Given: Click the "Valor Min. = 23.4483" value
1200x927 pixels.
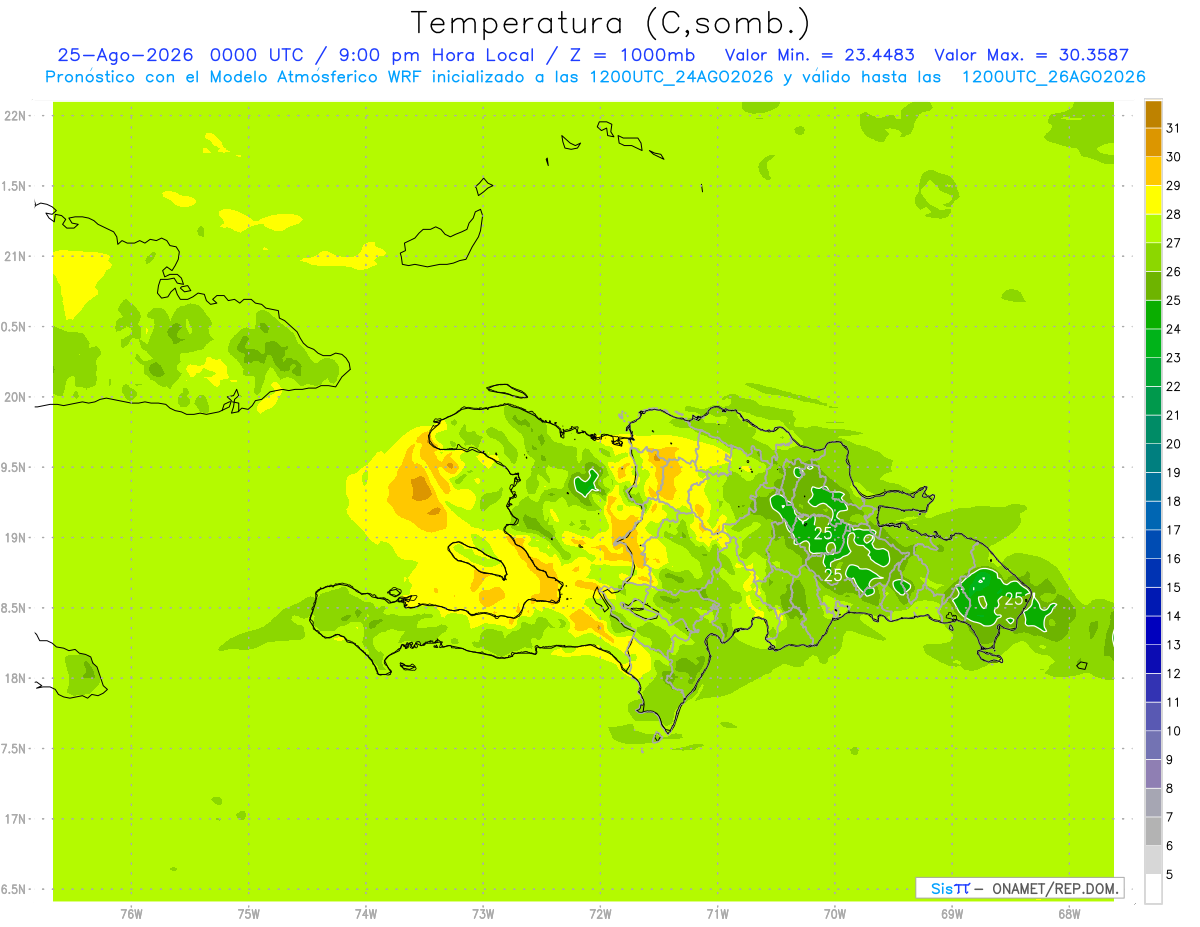Looking at the screenshot, I should pos(821,55).
